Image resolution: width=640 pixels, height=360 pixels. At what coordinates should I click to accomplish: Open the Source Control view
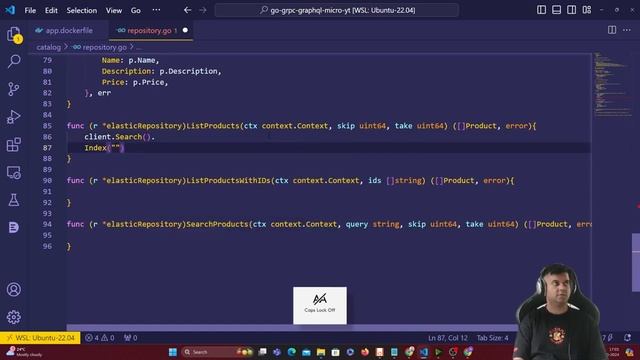pos(14,89)
